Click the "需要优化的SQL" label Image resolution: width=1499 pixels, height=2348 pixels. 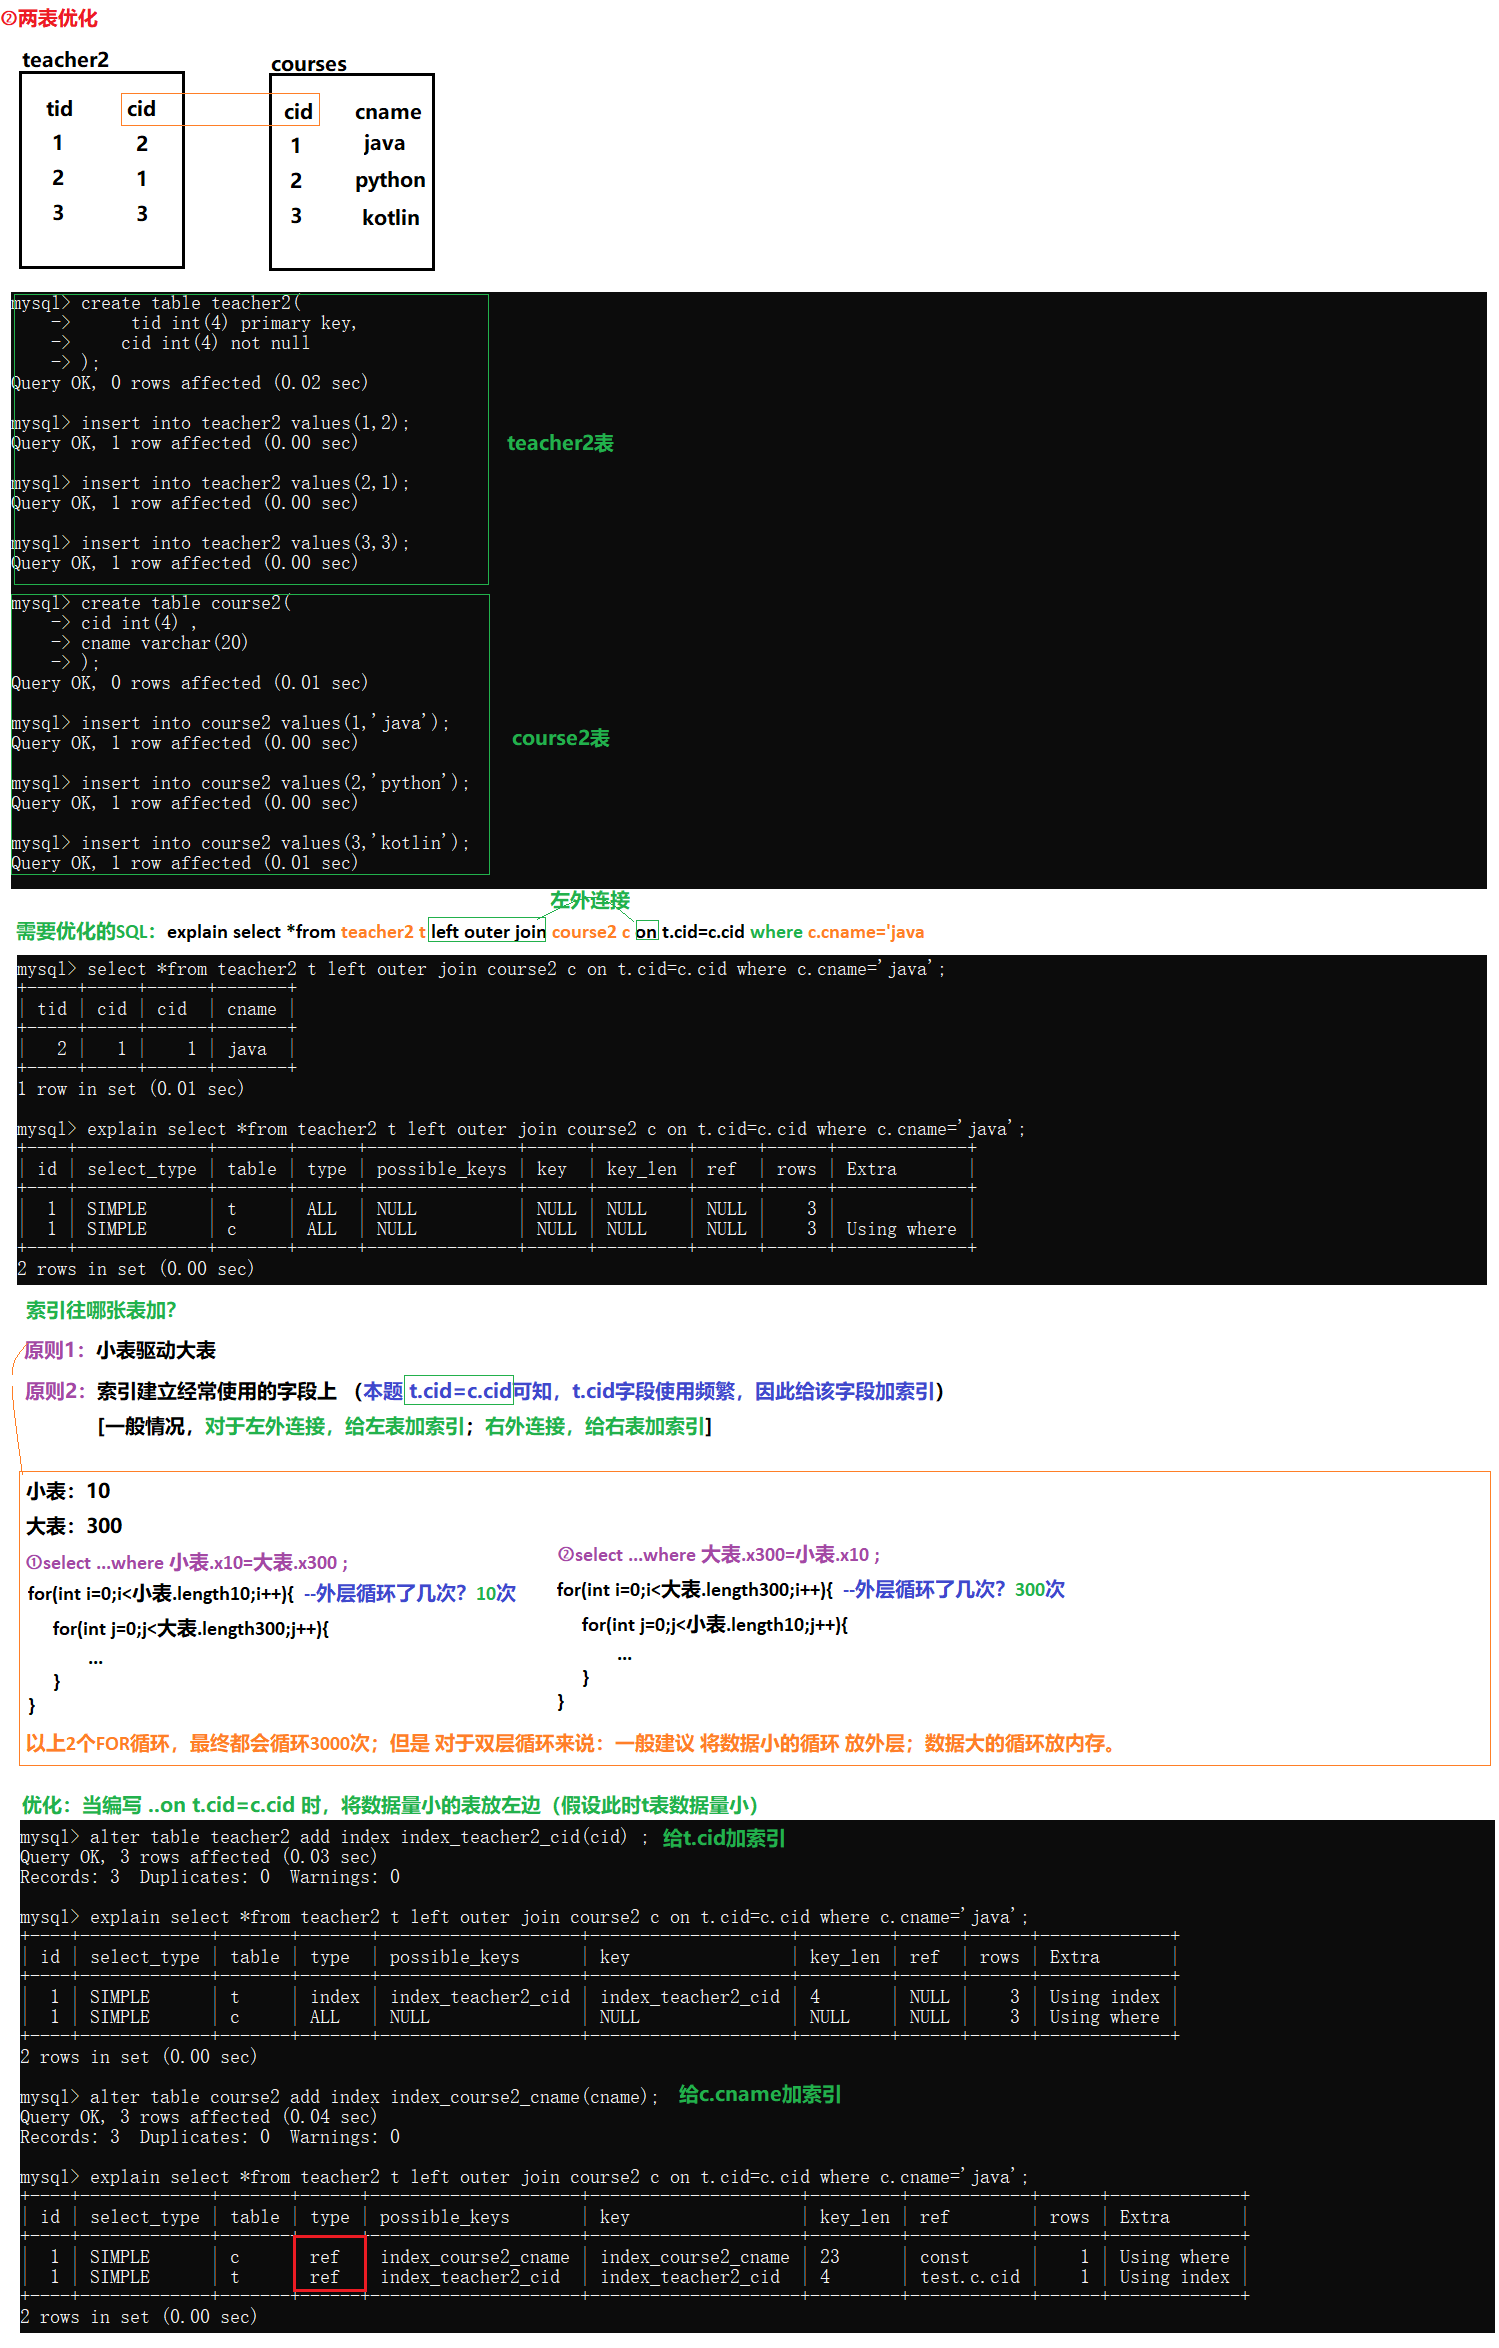(x=85, y=931)
